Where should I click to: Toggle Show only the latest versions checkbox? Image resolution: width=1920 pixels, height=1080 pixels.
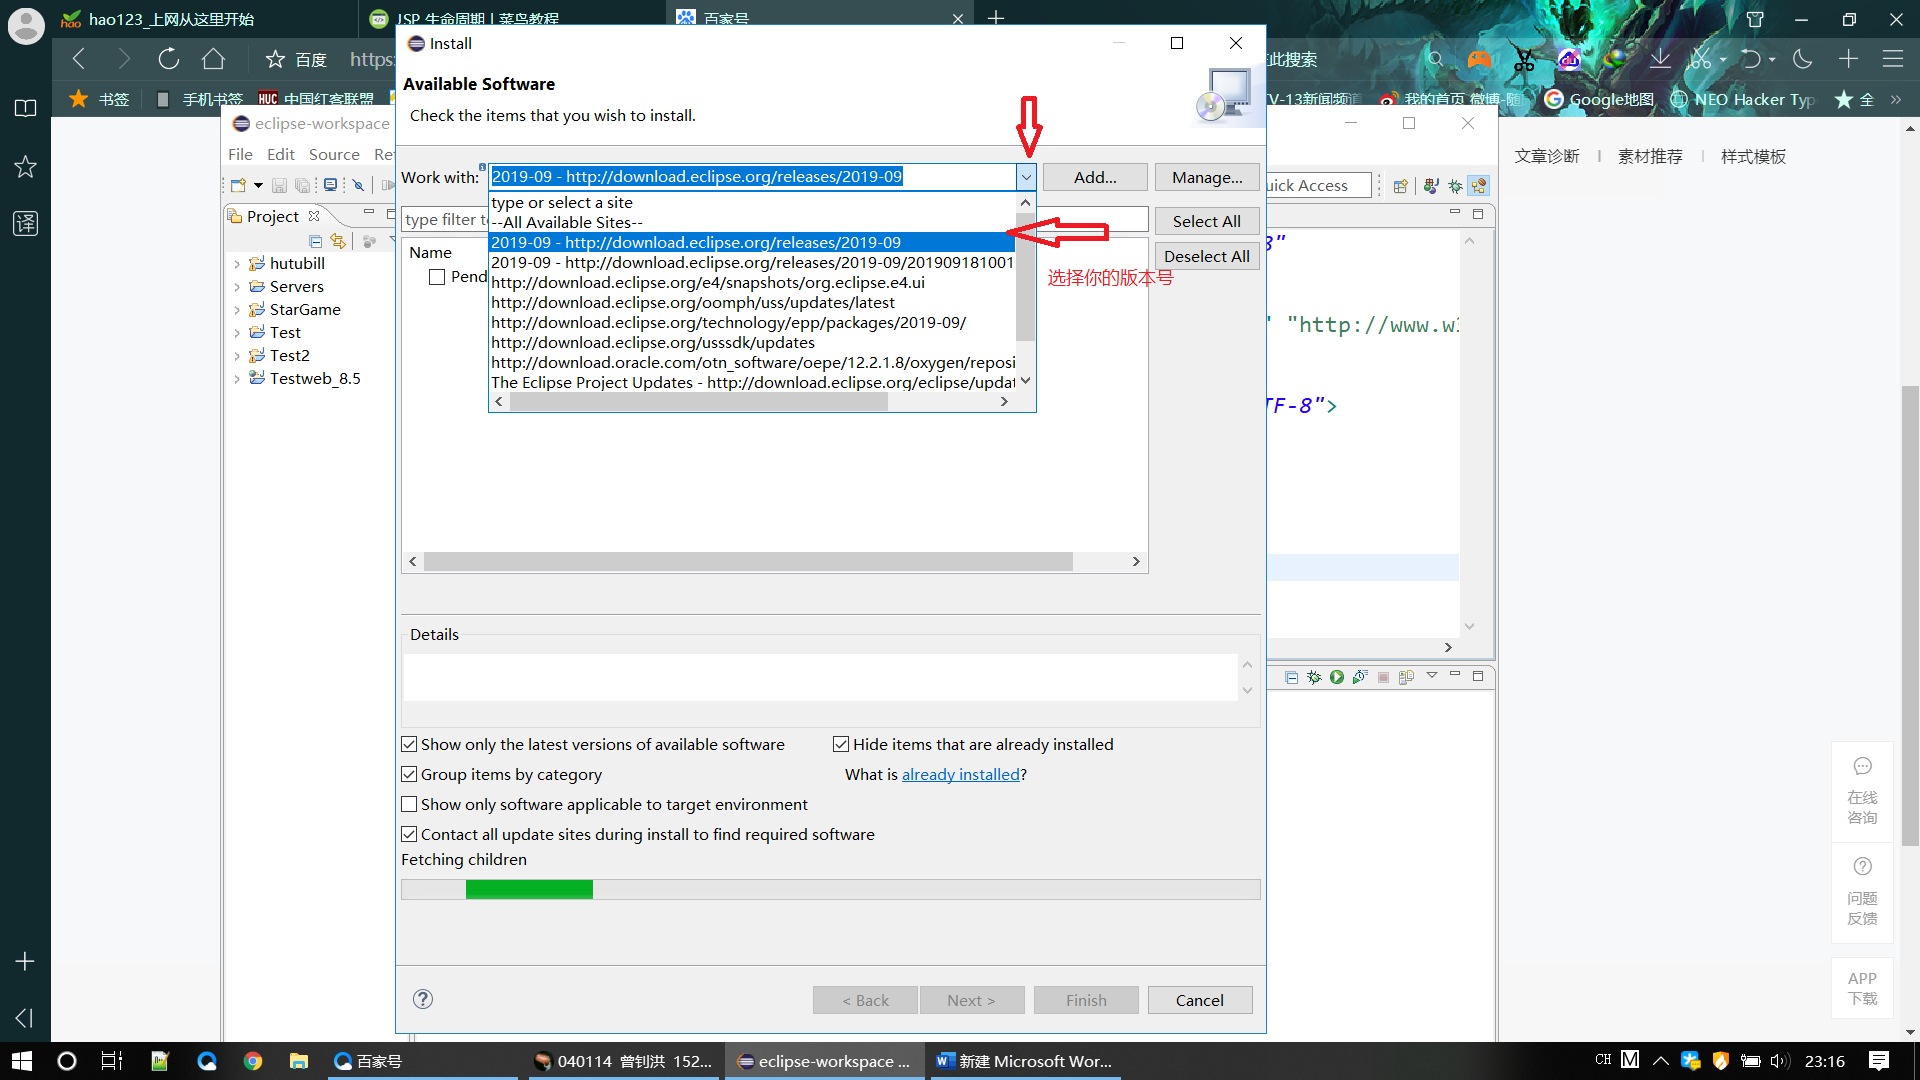click(409, 744)
